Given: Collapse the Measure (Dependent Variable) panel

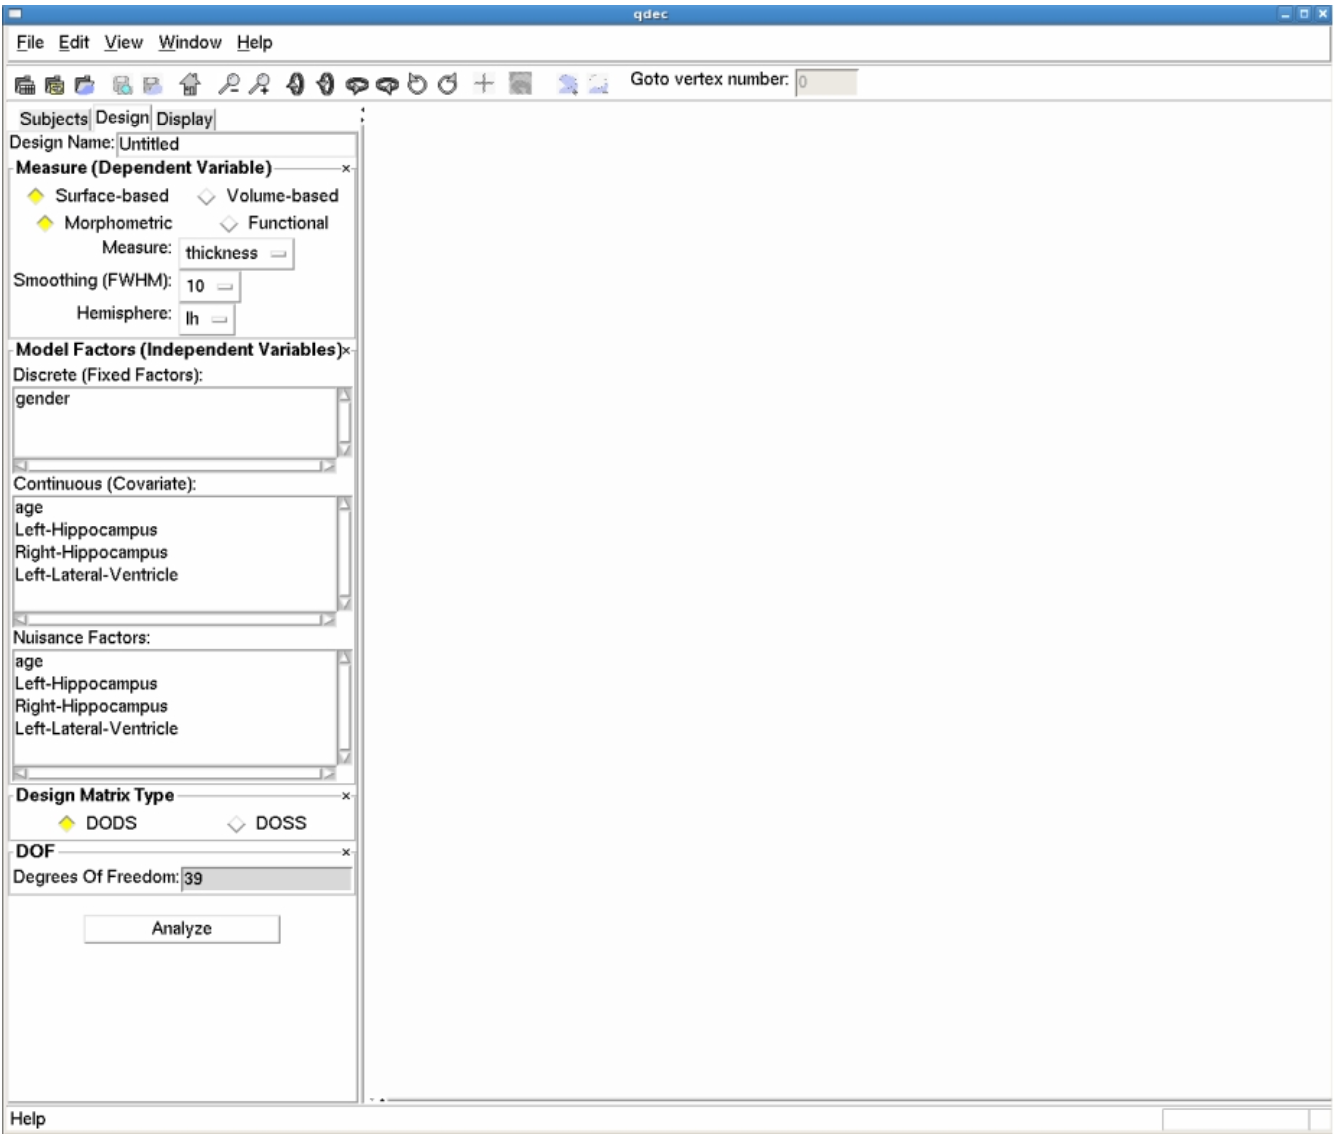Looking at the screenshot, I should point(346,169).
